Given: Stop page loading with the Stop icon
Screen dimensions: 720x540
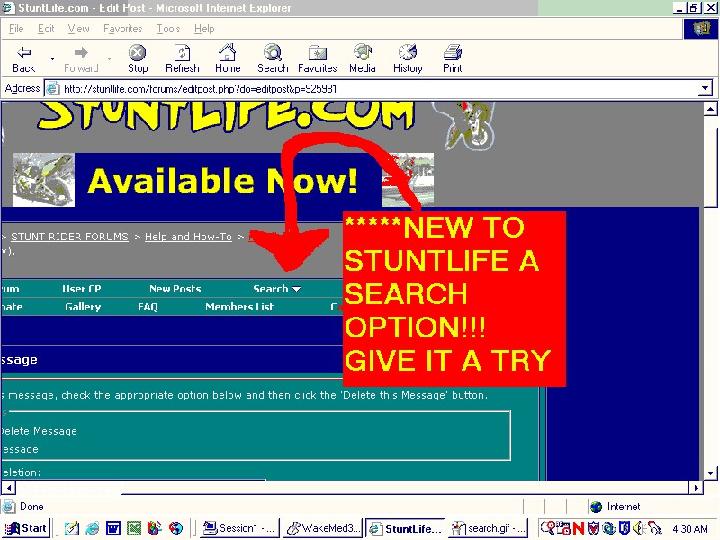Looking at the screenshot, I should click(x=137, y=53).
